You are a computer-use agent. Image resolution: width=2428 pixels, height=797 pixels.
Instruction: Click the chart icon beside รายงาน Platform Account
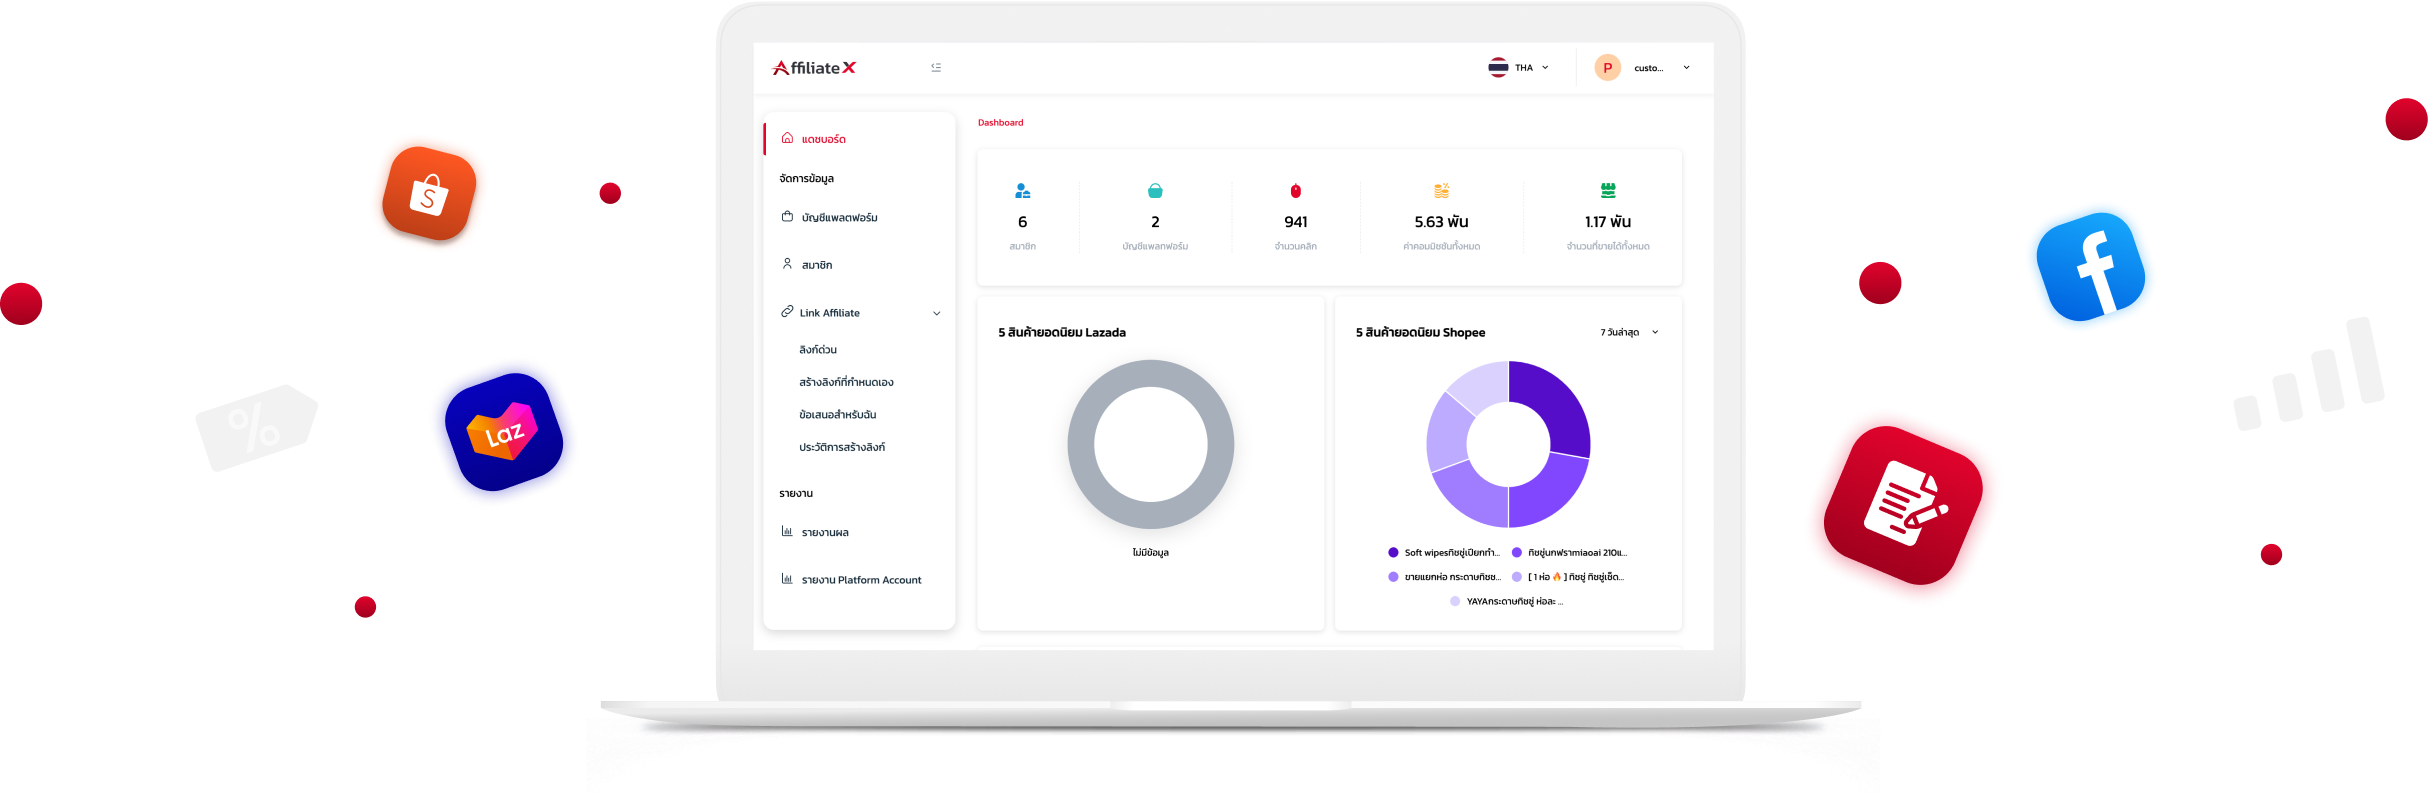[787, 579]
